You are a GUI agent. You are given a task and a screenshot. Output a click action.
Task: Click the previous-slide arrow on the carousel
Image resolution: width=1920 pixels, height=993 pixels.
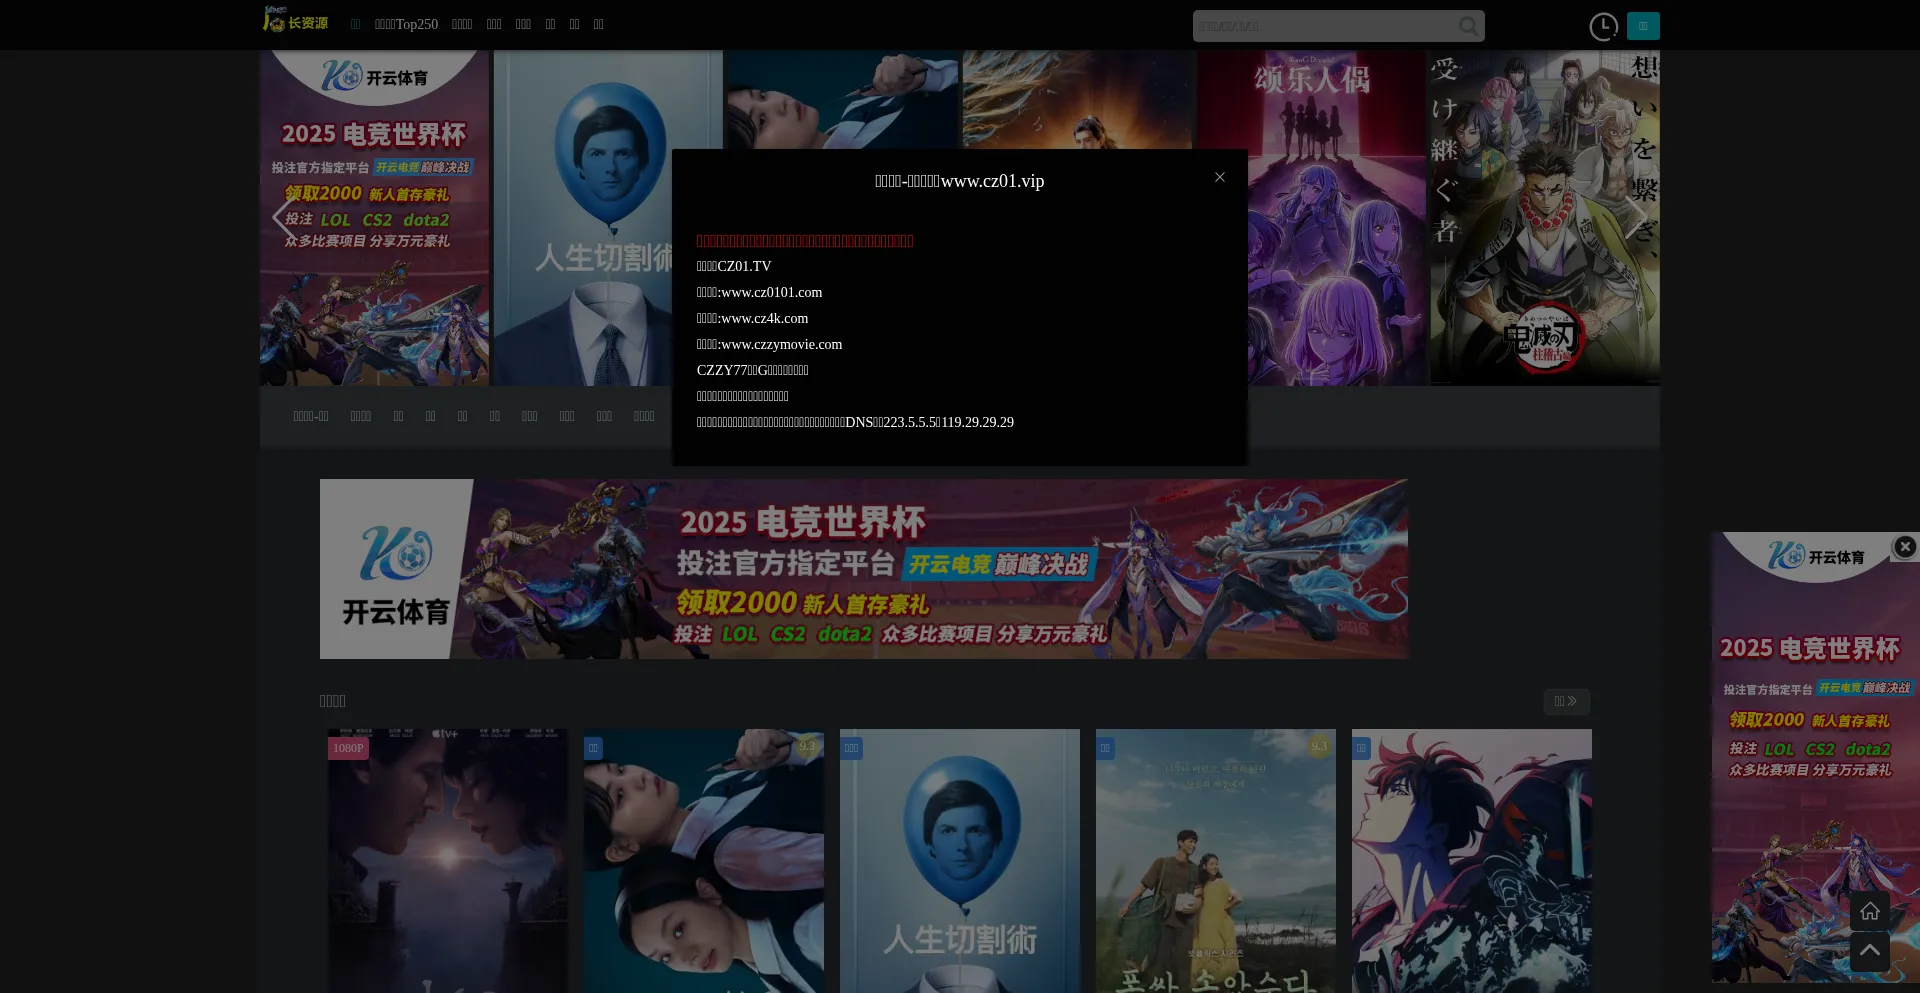click(283, 218)
